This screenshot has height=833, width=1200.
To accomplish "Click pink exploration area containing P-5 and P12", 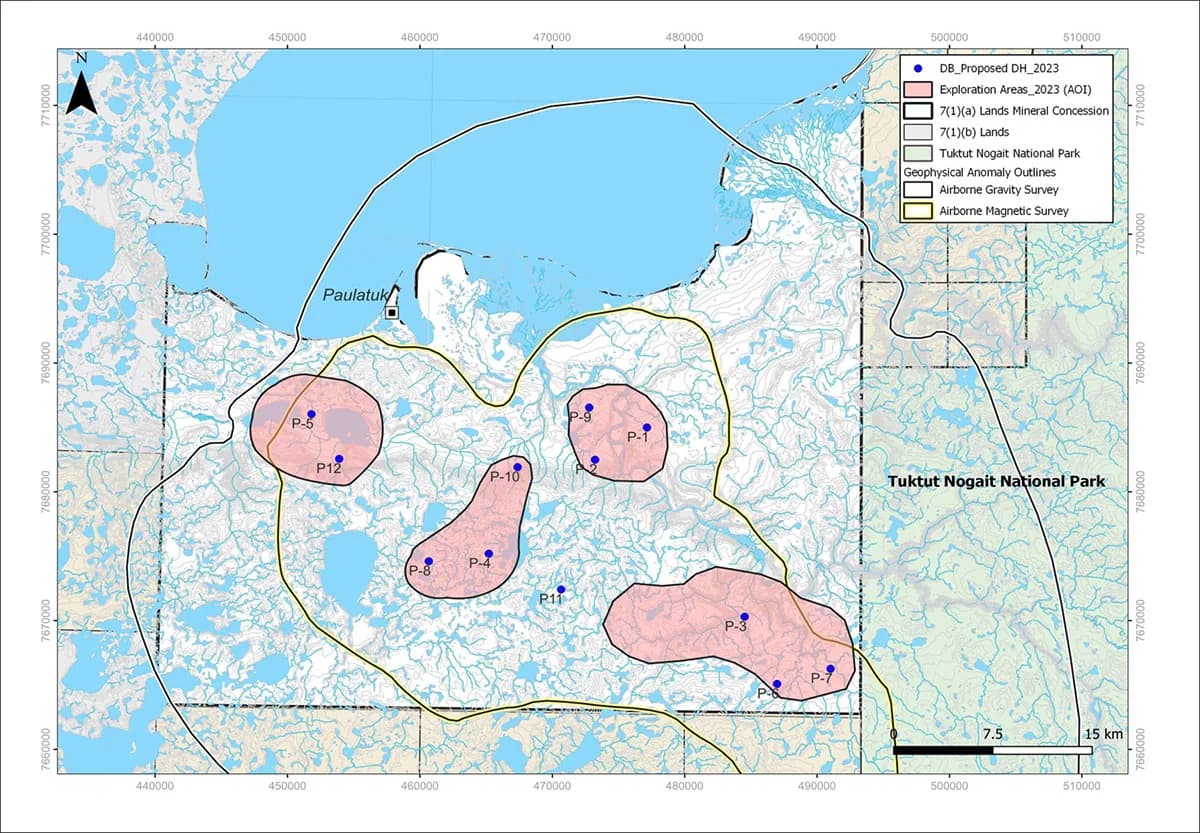I will 316,430.
